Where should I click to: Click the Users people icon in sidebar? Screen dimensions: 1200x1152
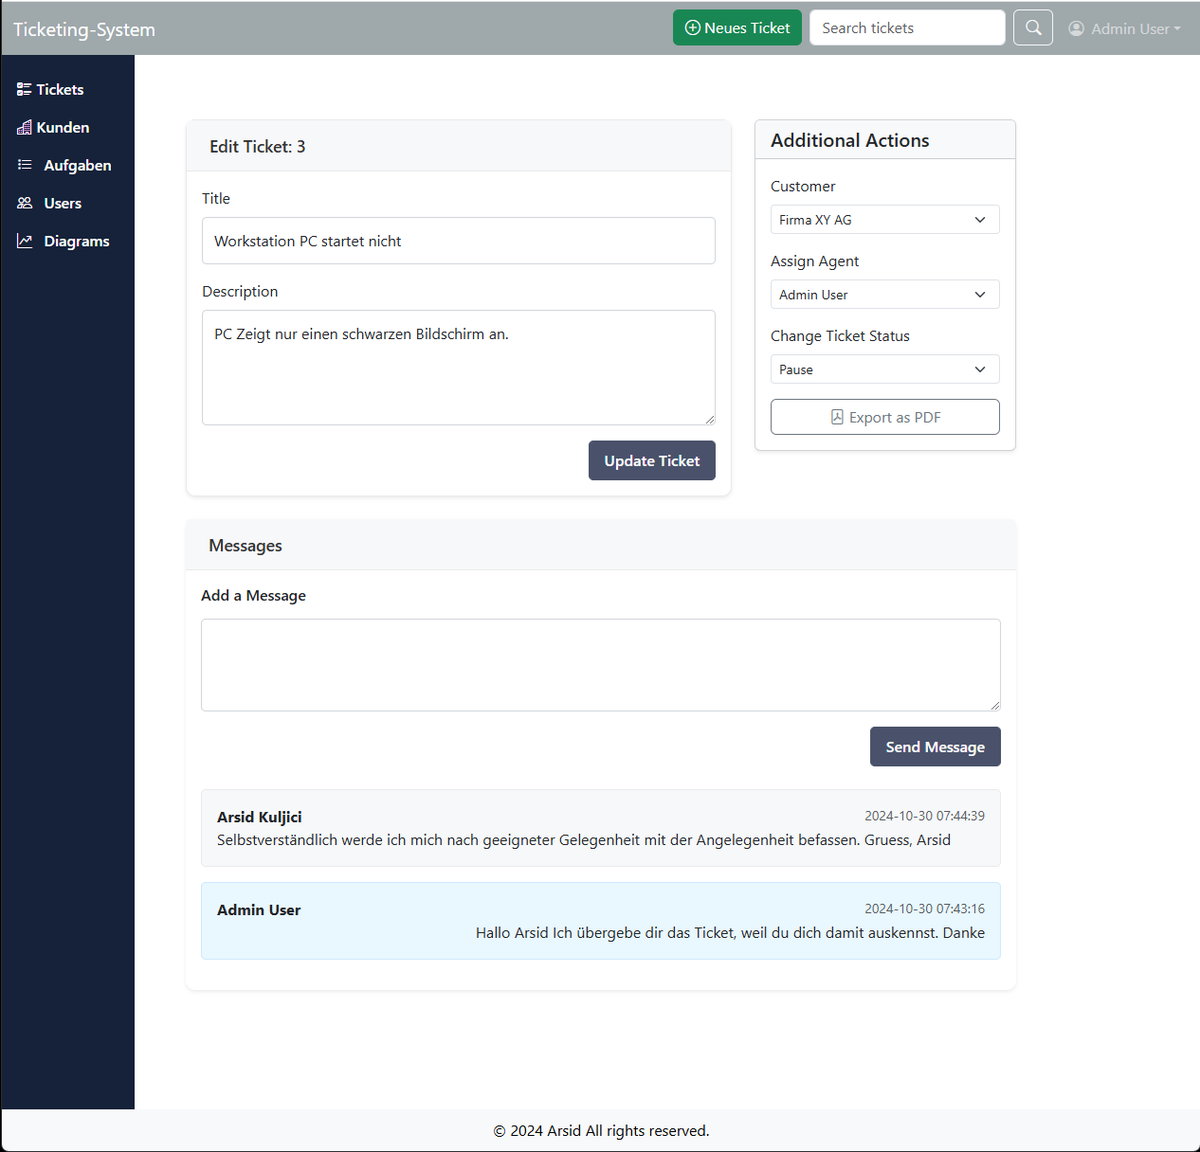pyautogui.click(x=25, y=203)
